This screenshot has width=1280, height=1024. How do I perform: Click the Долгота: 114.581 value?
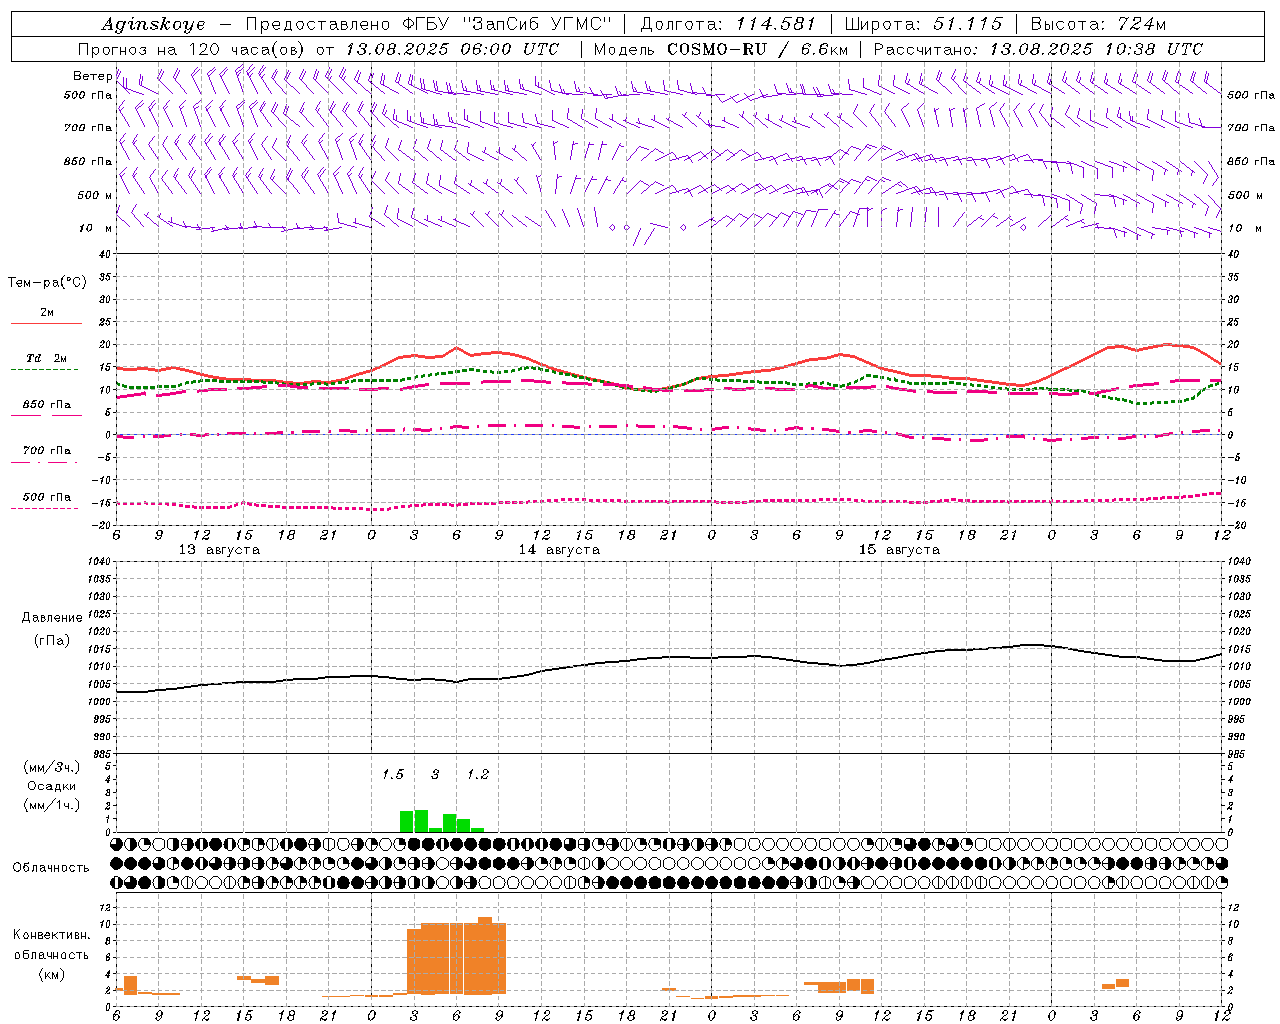click(728, 24)
